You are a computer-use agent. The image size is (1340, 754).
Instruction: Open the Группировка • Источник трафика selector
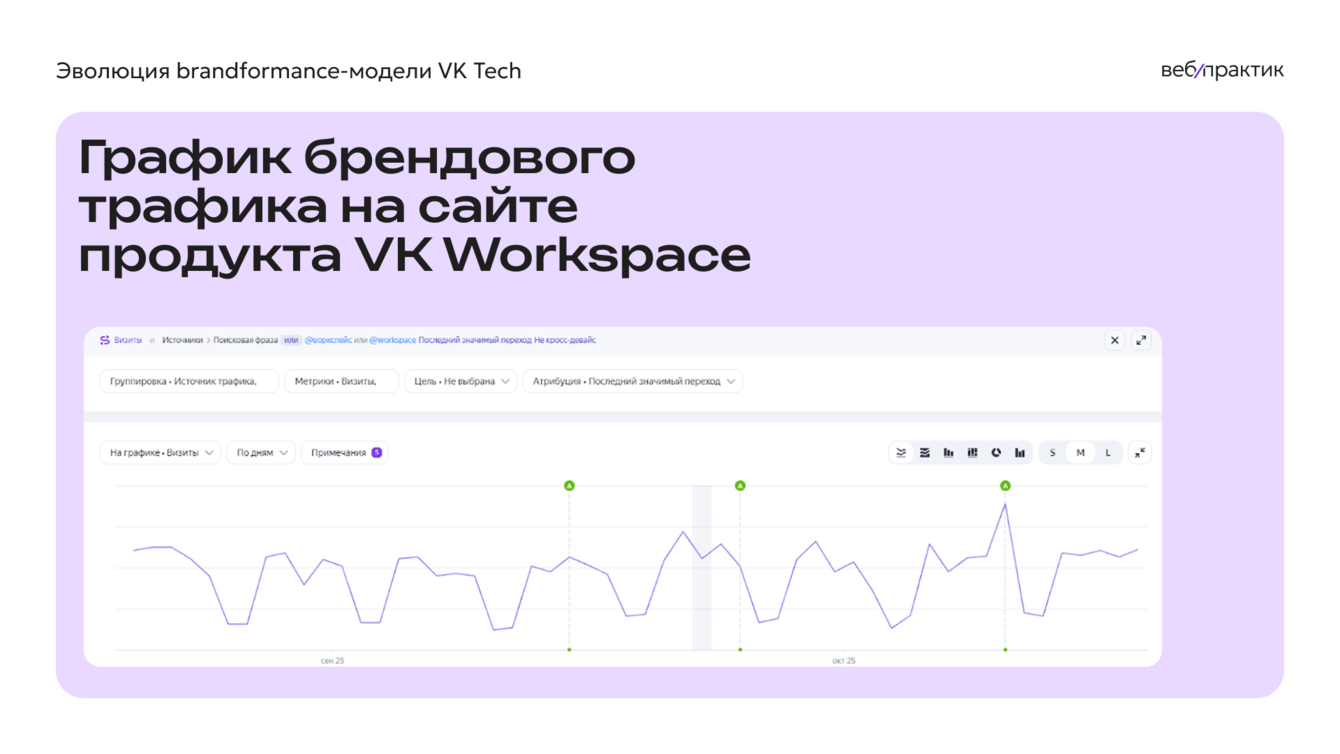(x=189, y=381)
